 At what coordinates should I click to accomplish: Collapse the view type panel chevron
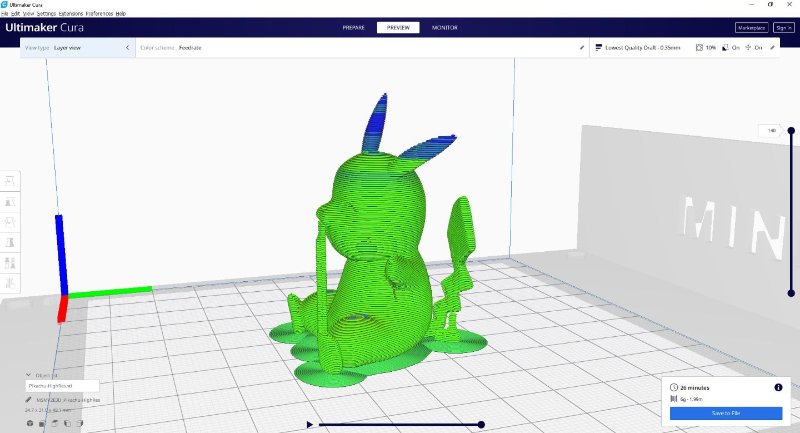(x=128, y=47)
